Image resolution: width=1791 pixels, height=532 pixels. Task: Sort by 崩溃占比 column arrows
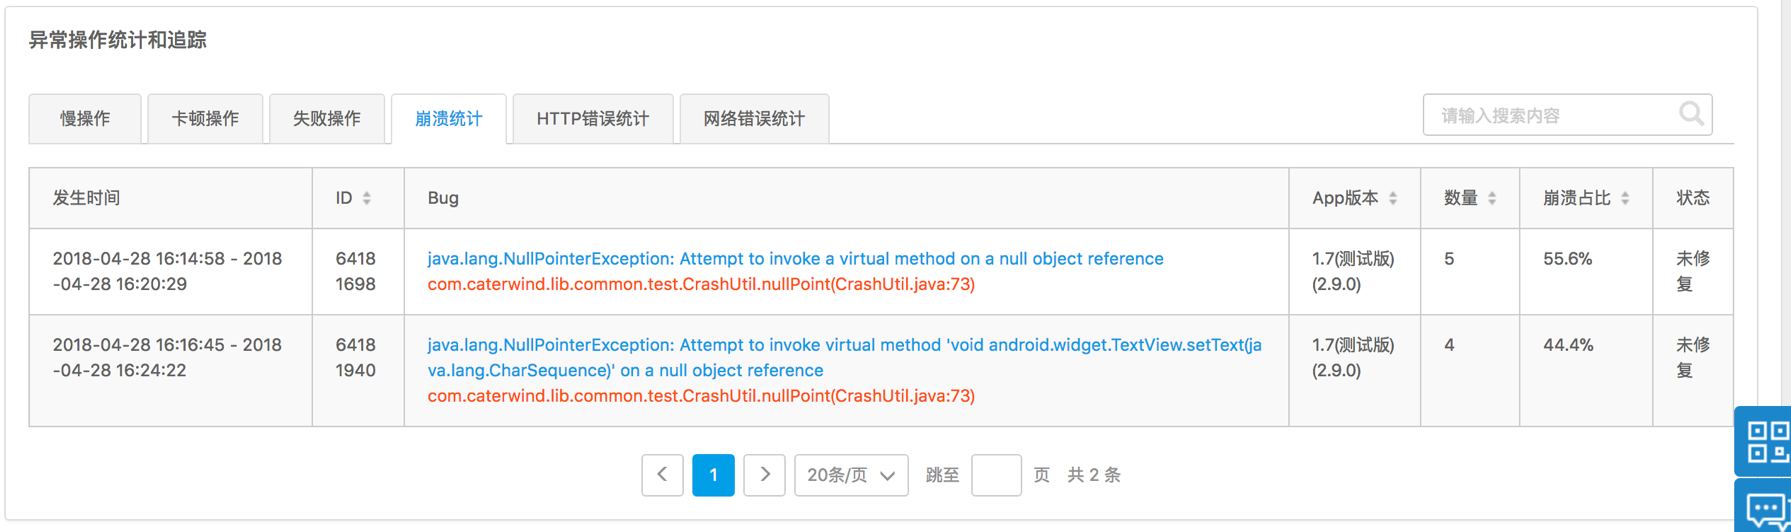click(1625, 198)
